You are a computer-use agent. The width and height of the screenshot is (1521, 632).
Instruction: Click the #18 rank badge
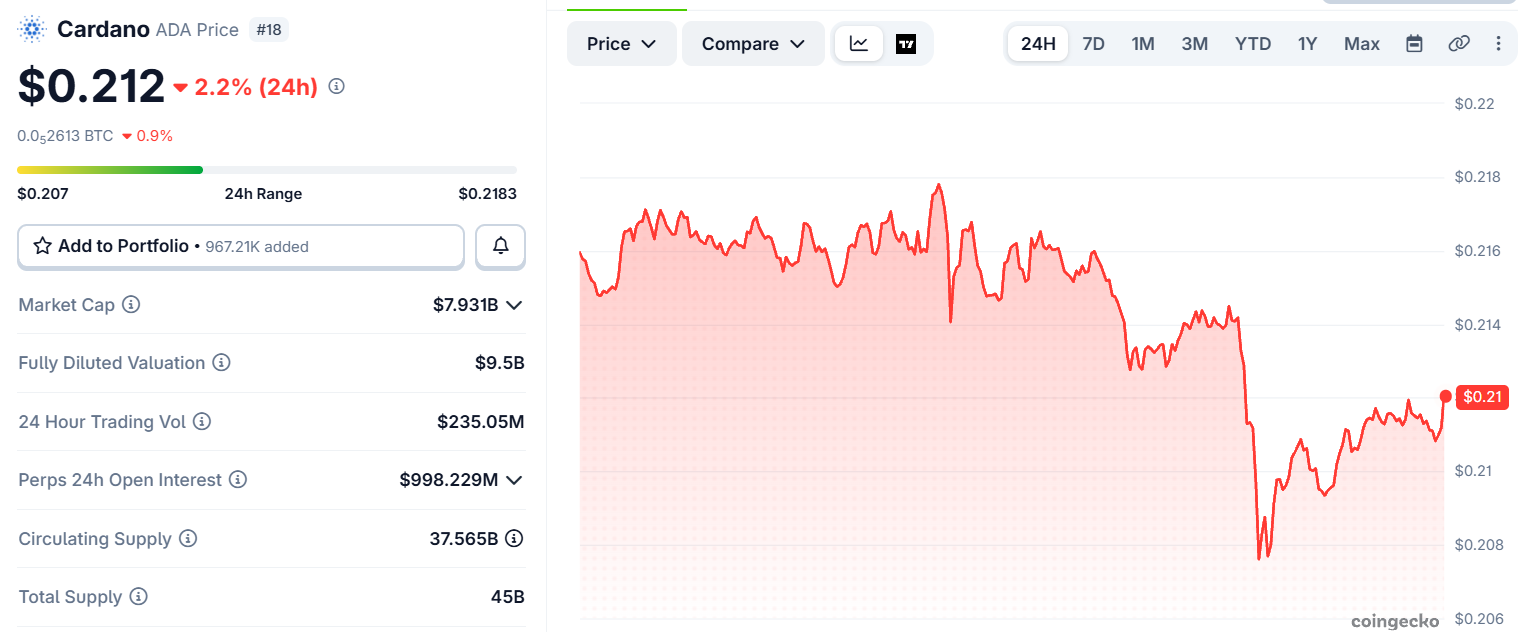tap(269, 30)
